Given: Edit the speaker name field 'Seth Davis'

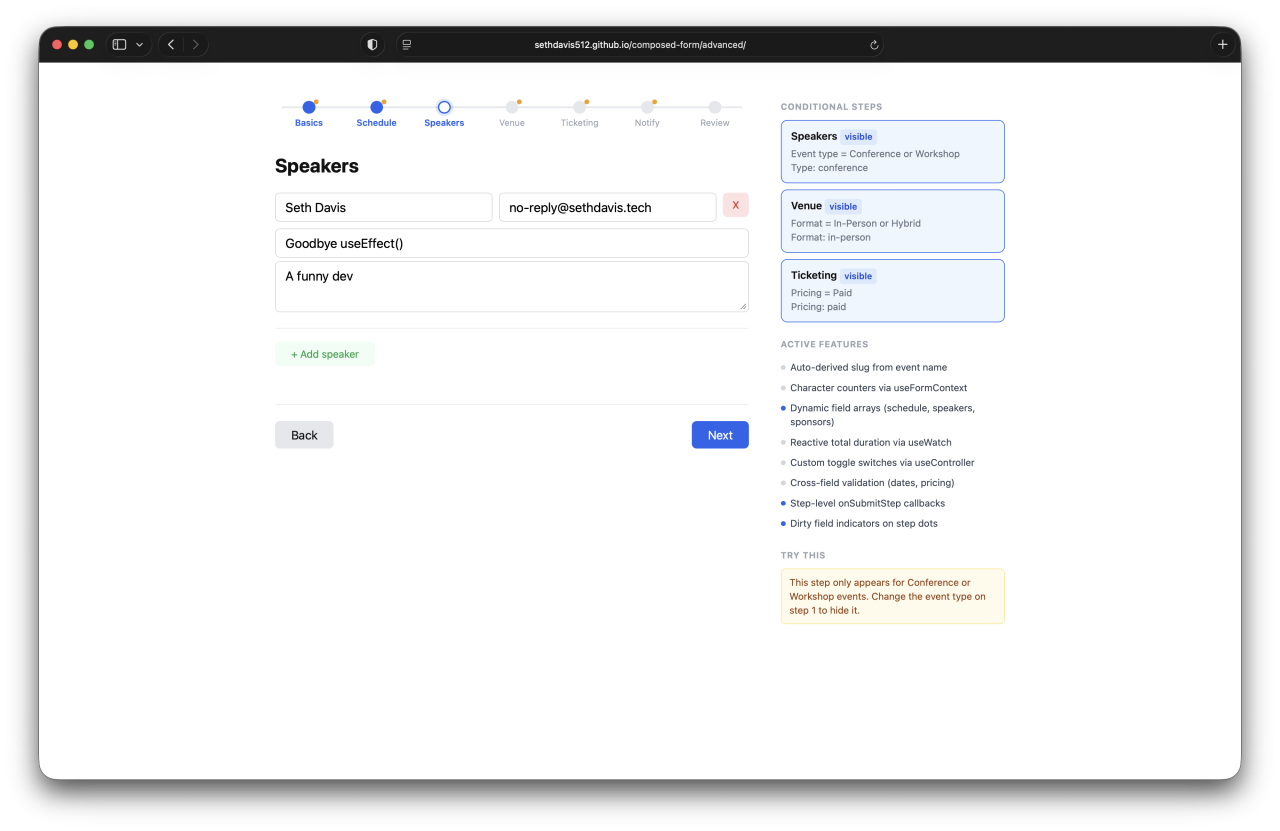Looking at the screenshot, I should (384, 207).
